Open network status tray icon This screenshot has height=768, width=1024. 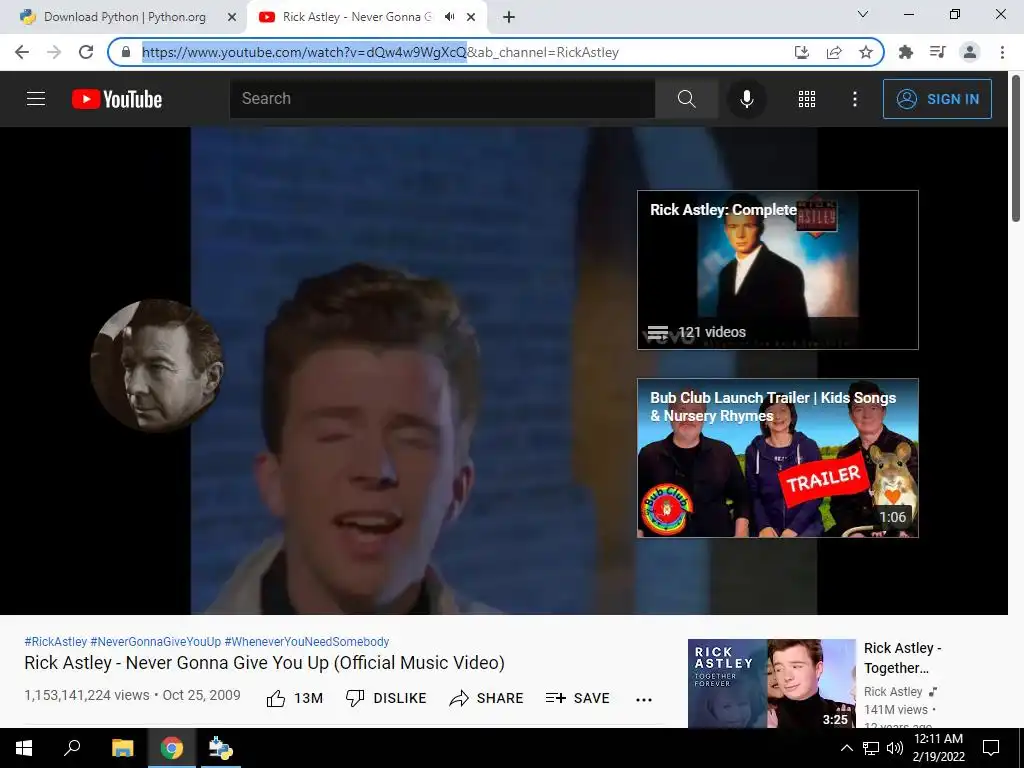click(x=871, y=748)
